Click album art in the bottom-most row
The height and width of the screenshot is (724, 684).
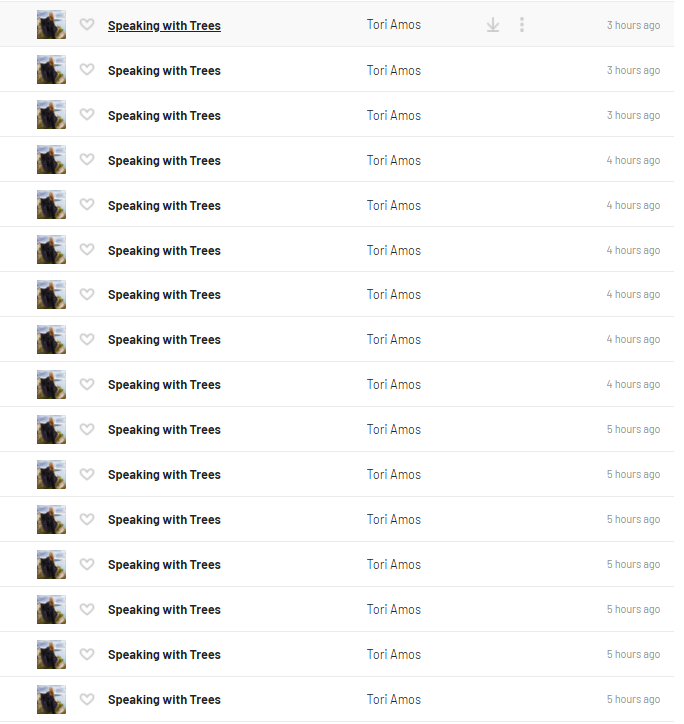pyautogui.click(x=51, y=700)
